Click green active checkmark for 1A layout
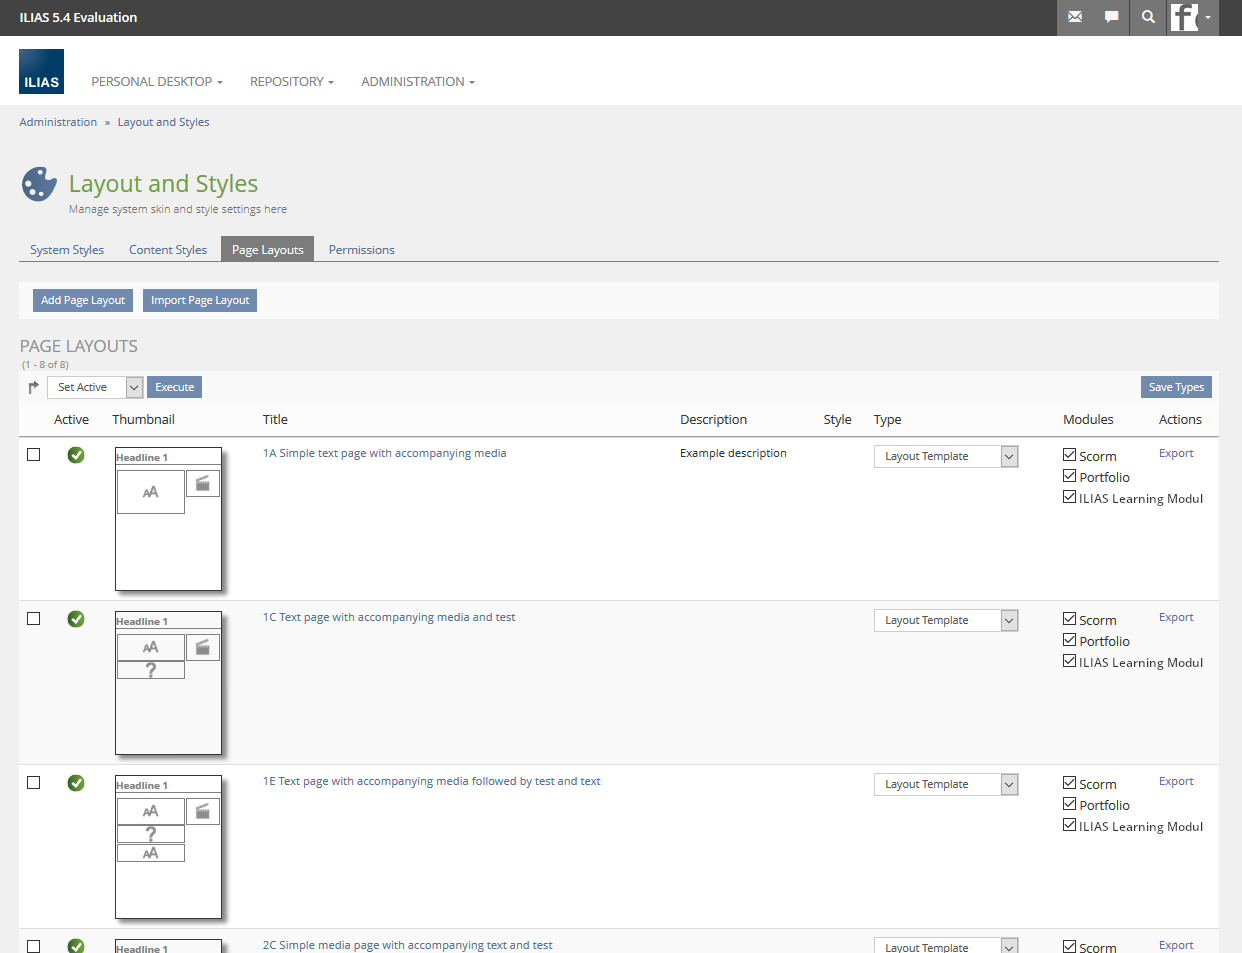1242x953 pixels. coord(76,455)
